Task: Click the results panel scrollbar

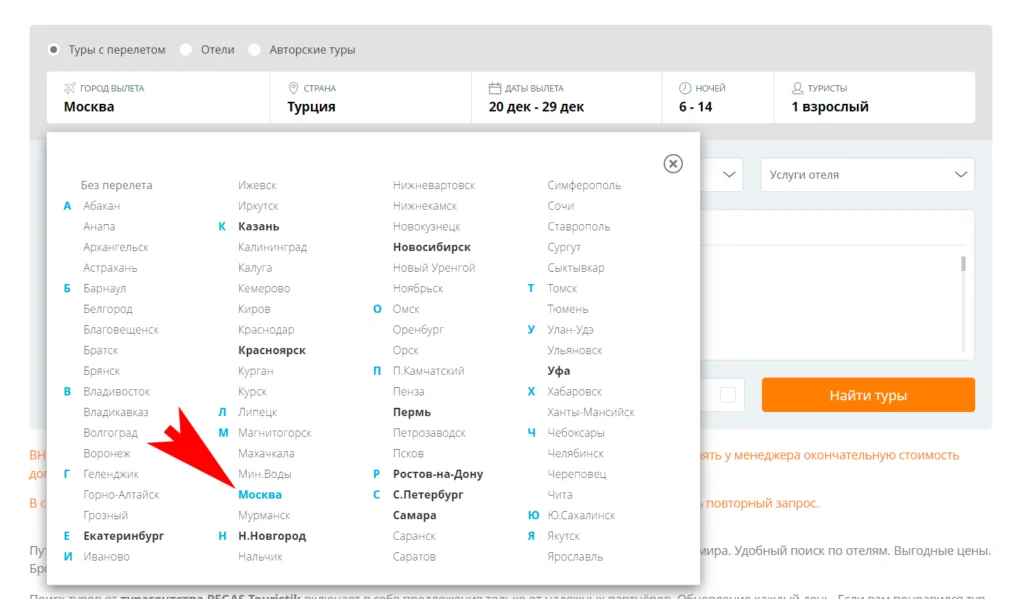Action: click(x=963, y=264)
